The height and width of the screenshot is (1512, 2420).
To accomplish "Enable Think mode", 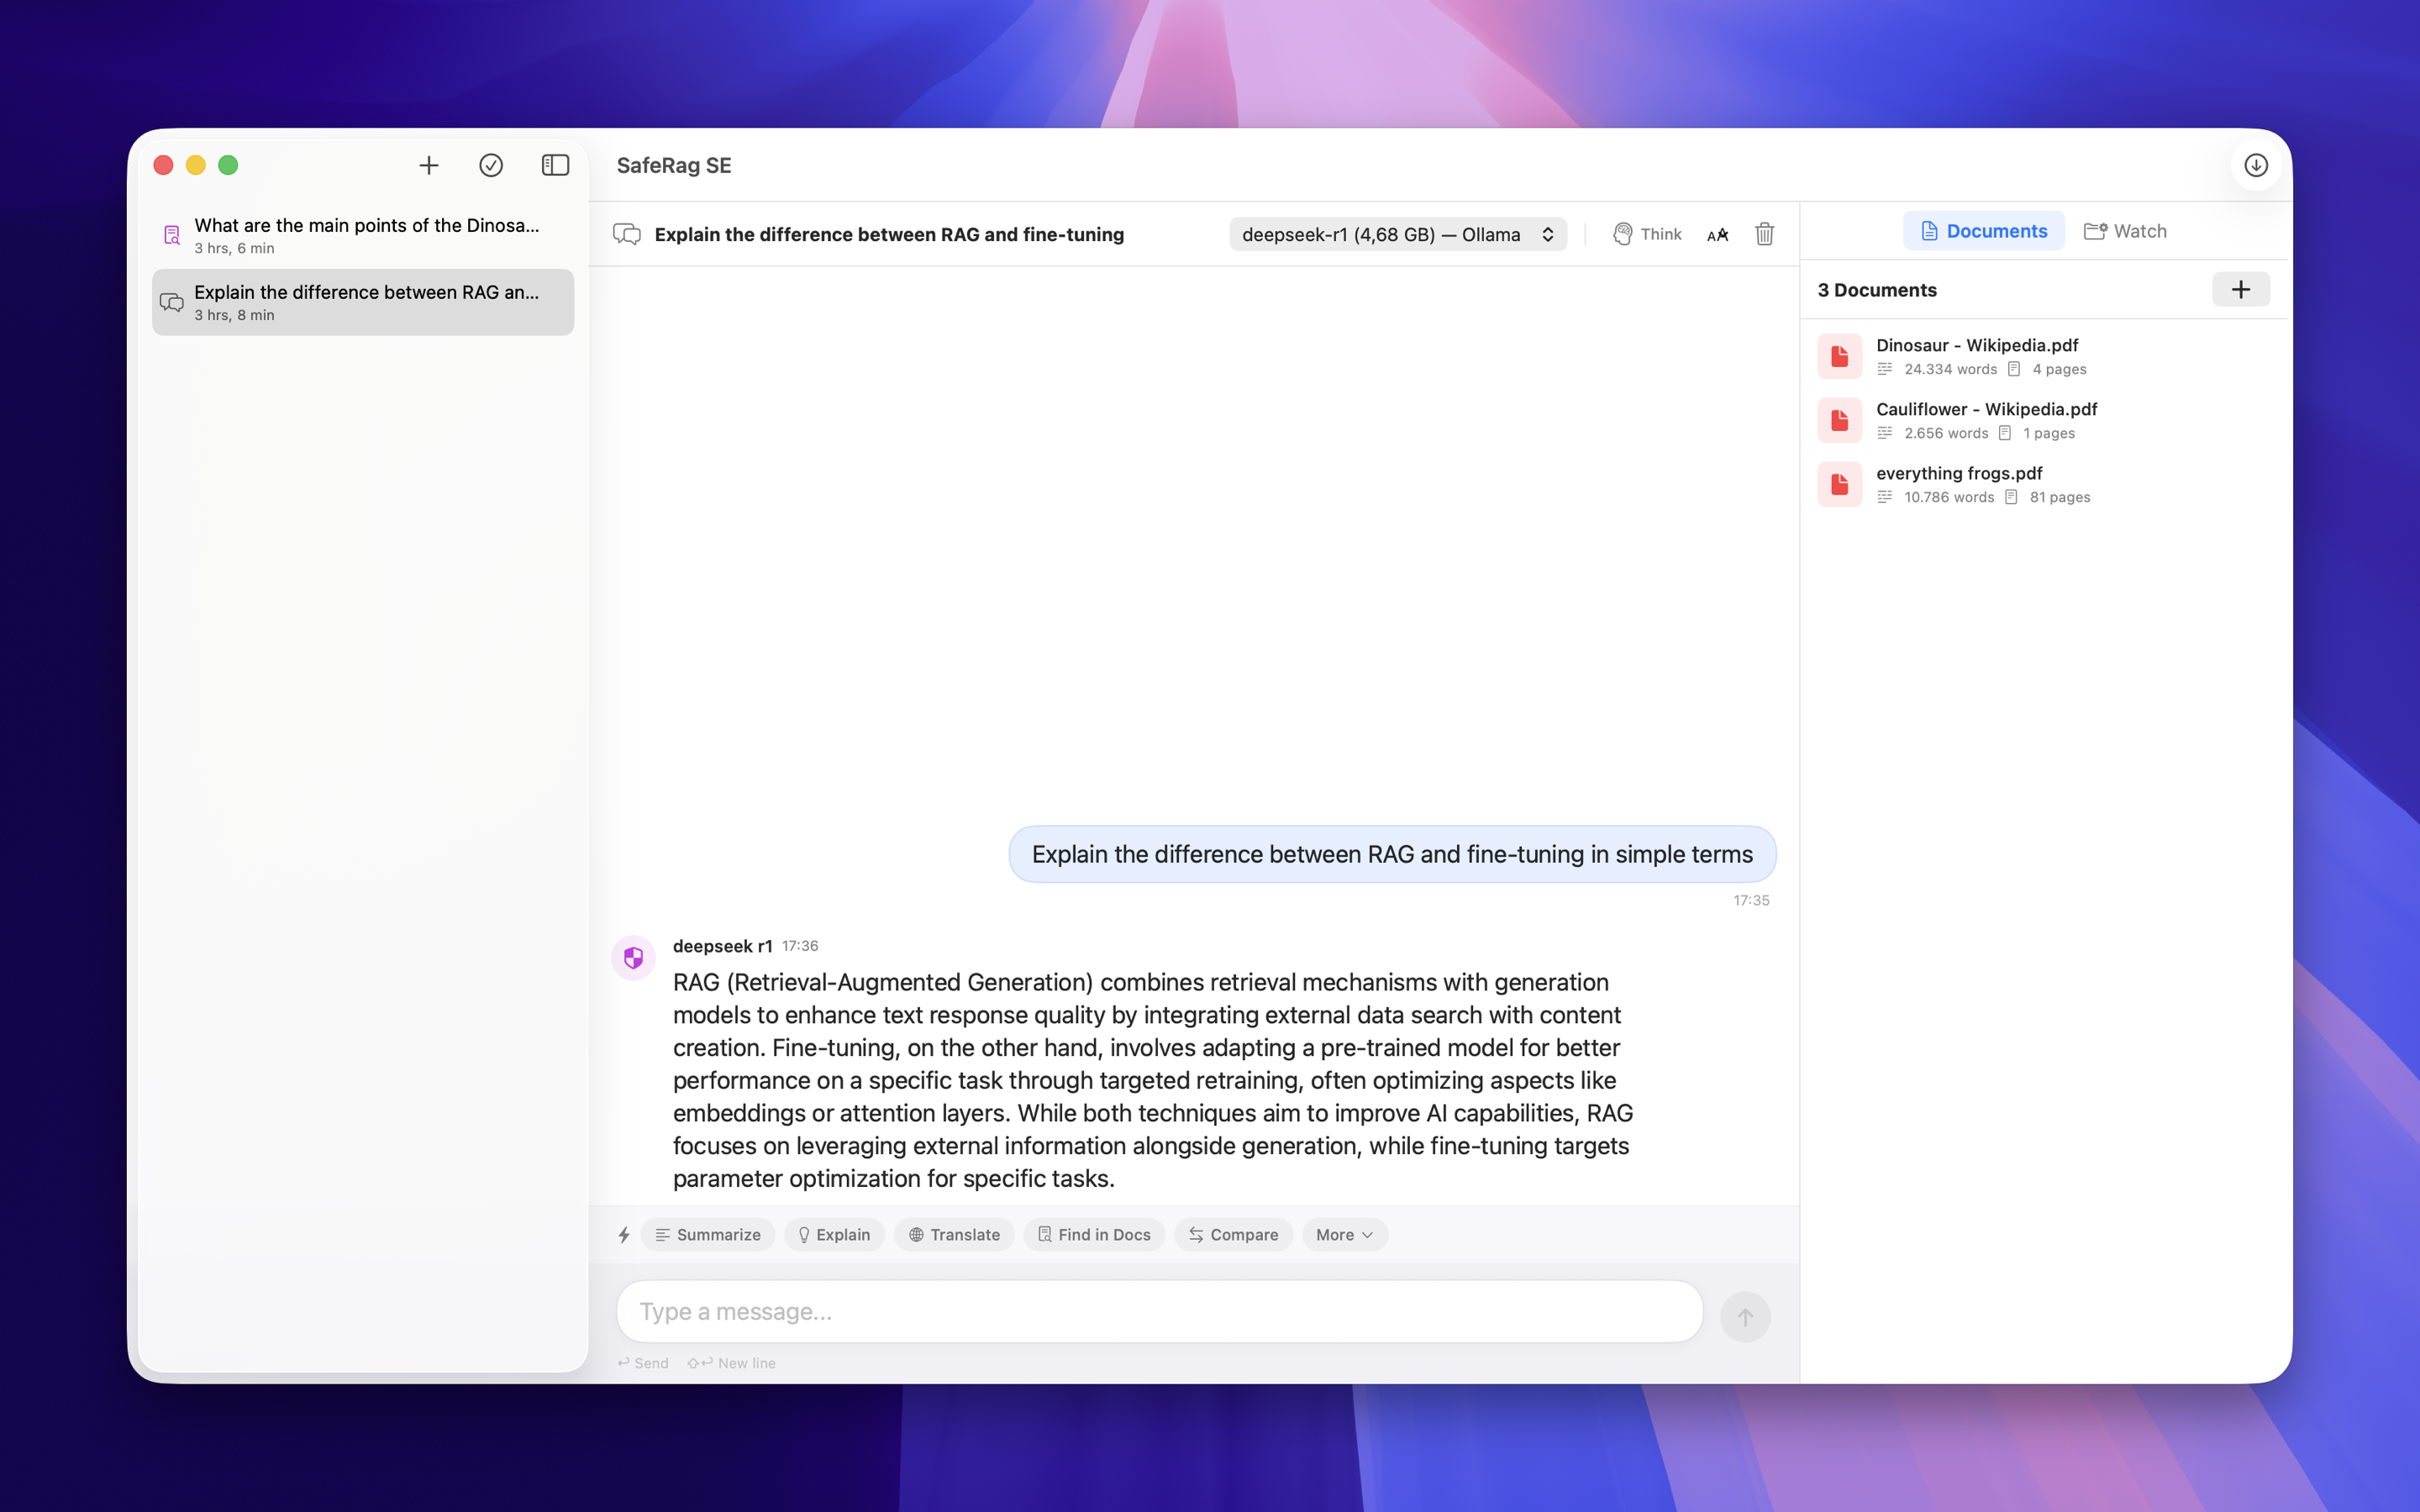I will tap(1646, 234).
